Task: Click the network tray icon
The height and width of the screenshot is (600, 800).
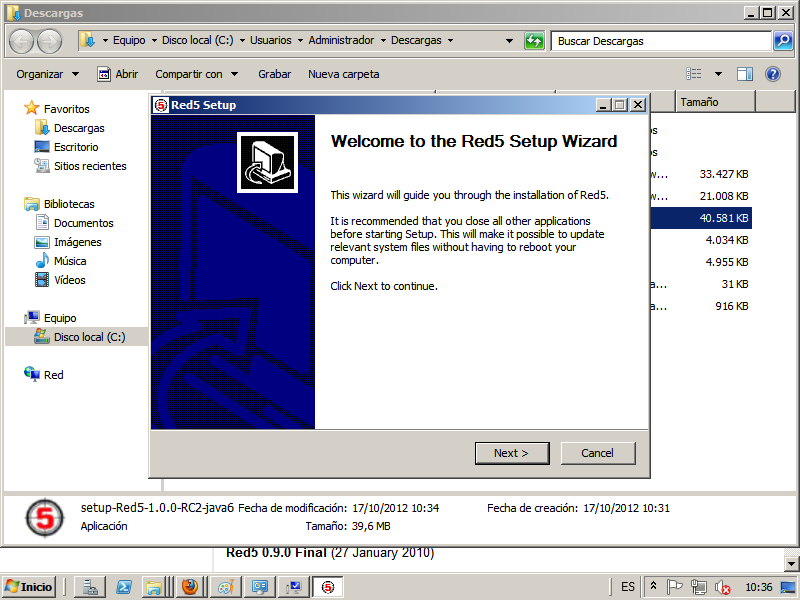Action: click(x=698, y=587)
